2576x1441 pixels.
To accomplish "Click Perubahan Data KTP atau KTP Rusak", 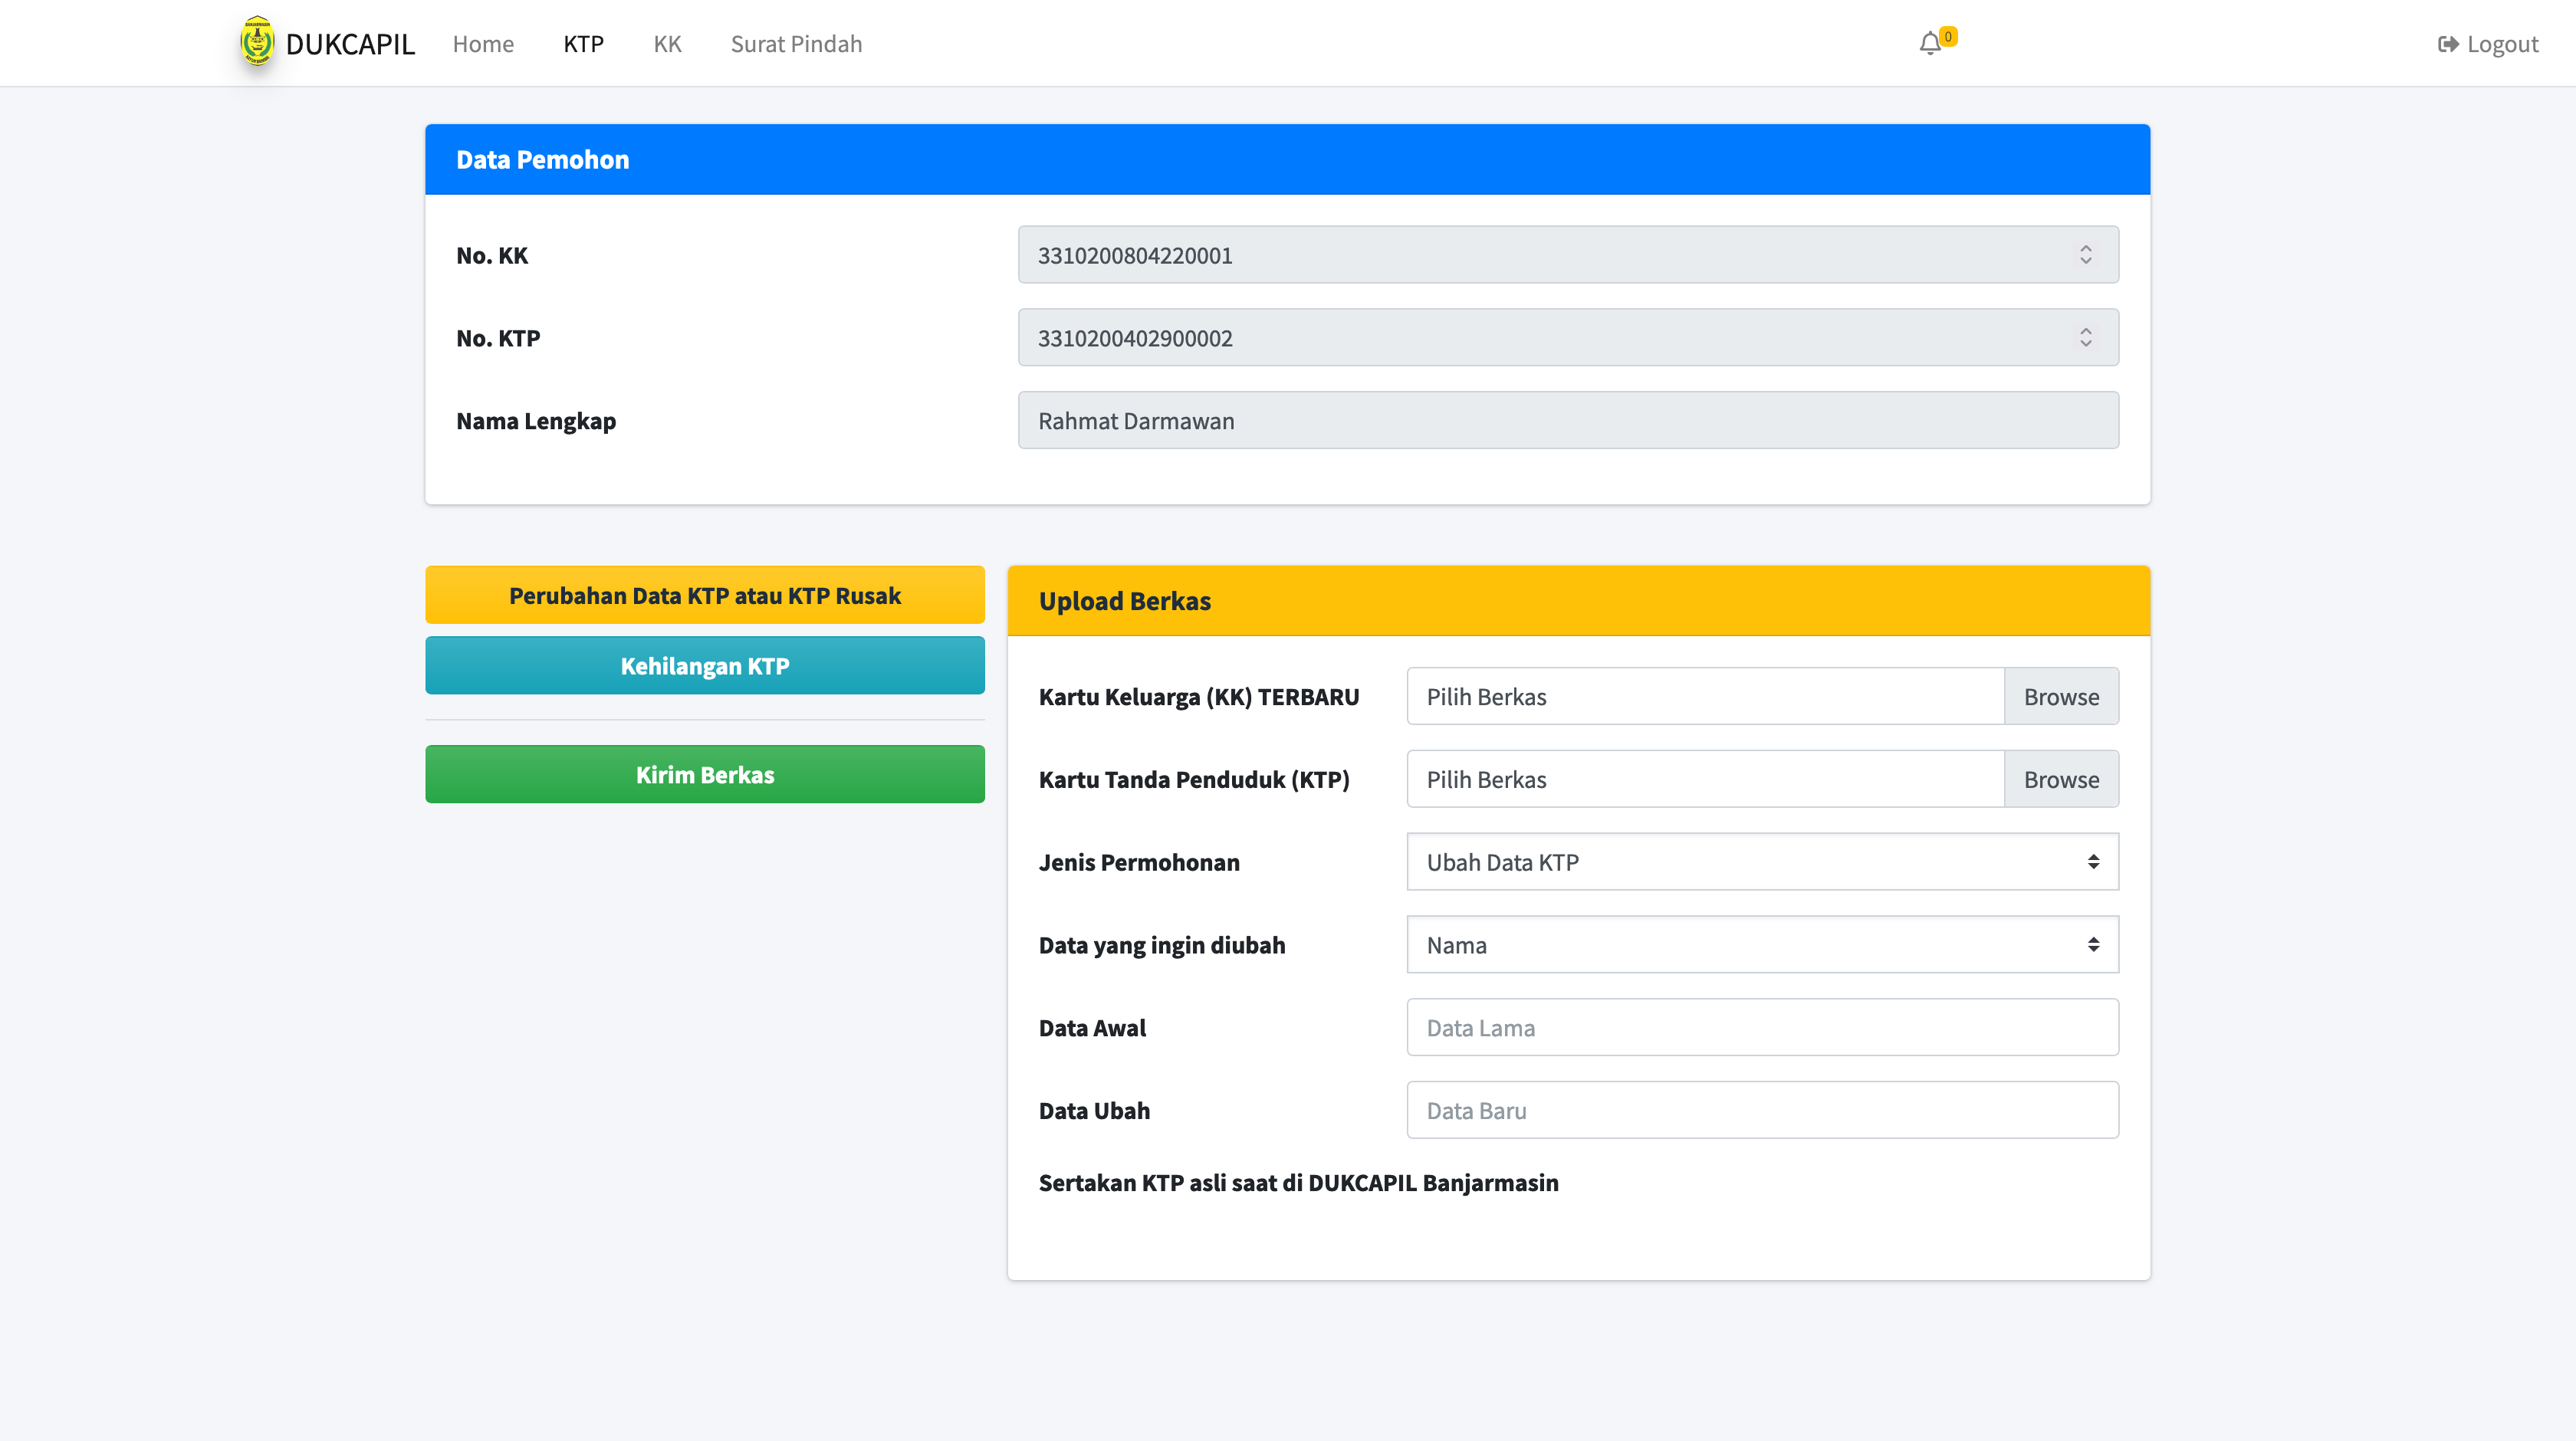I will point(704,596).
